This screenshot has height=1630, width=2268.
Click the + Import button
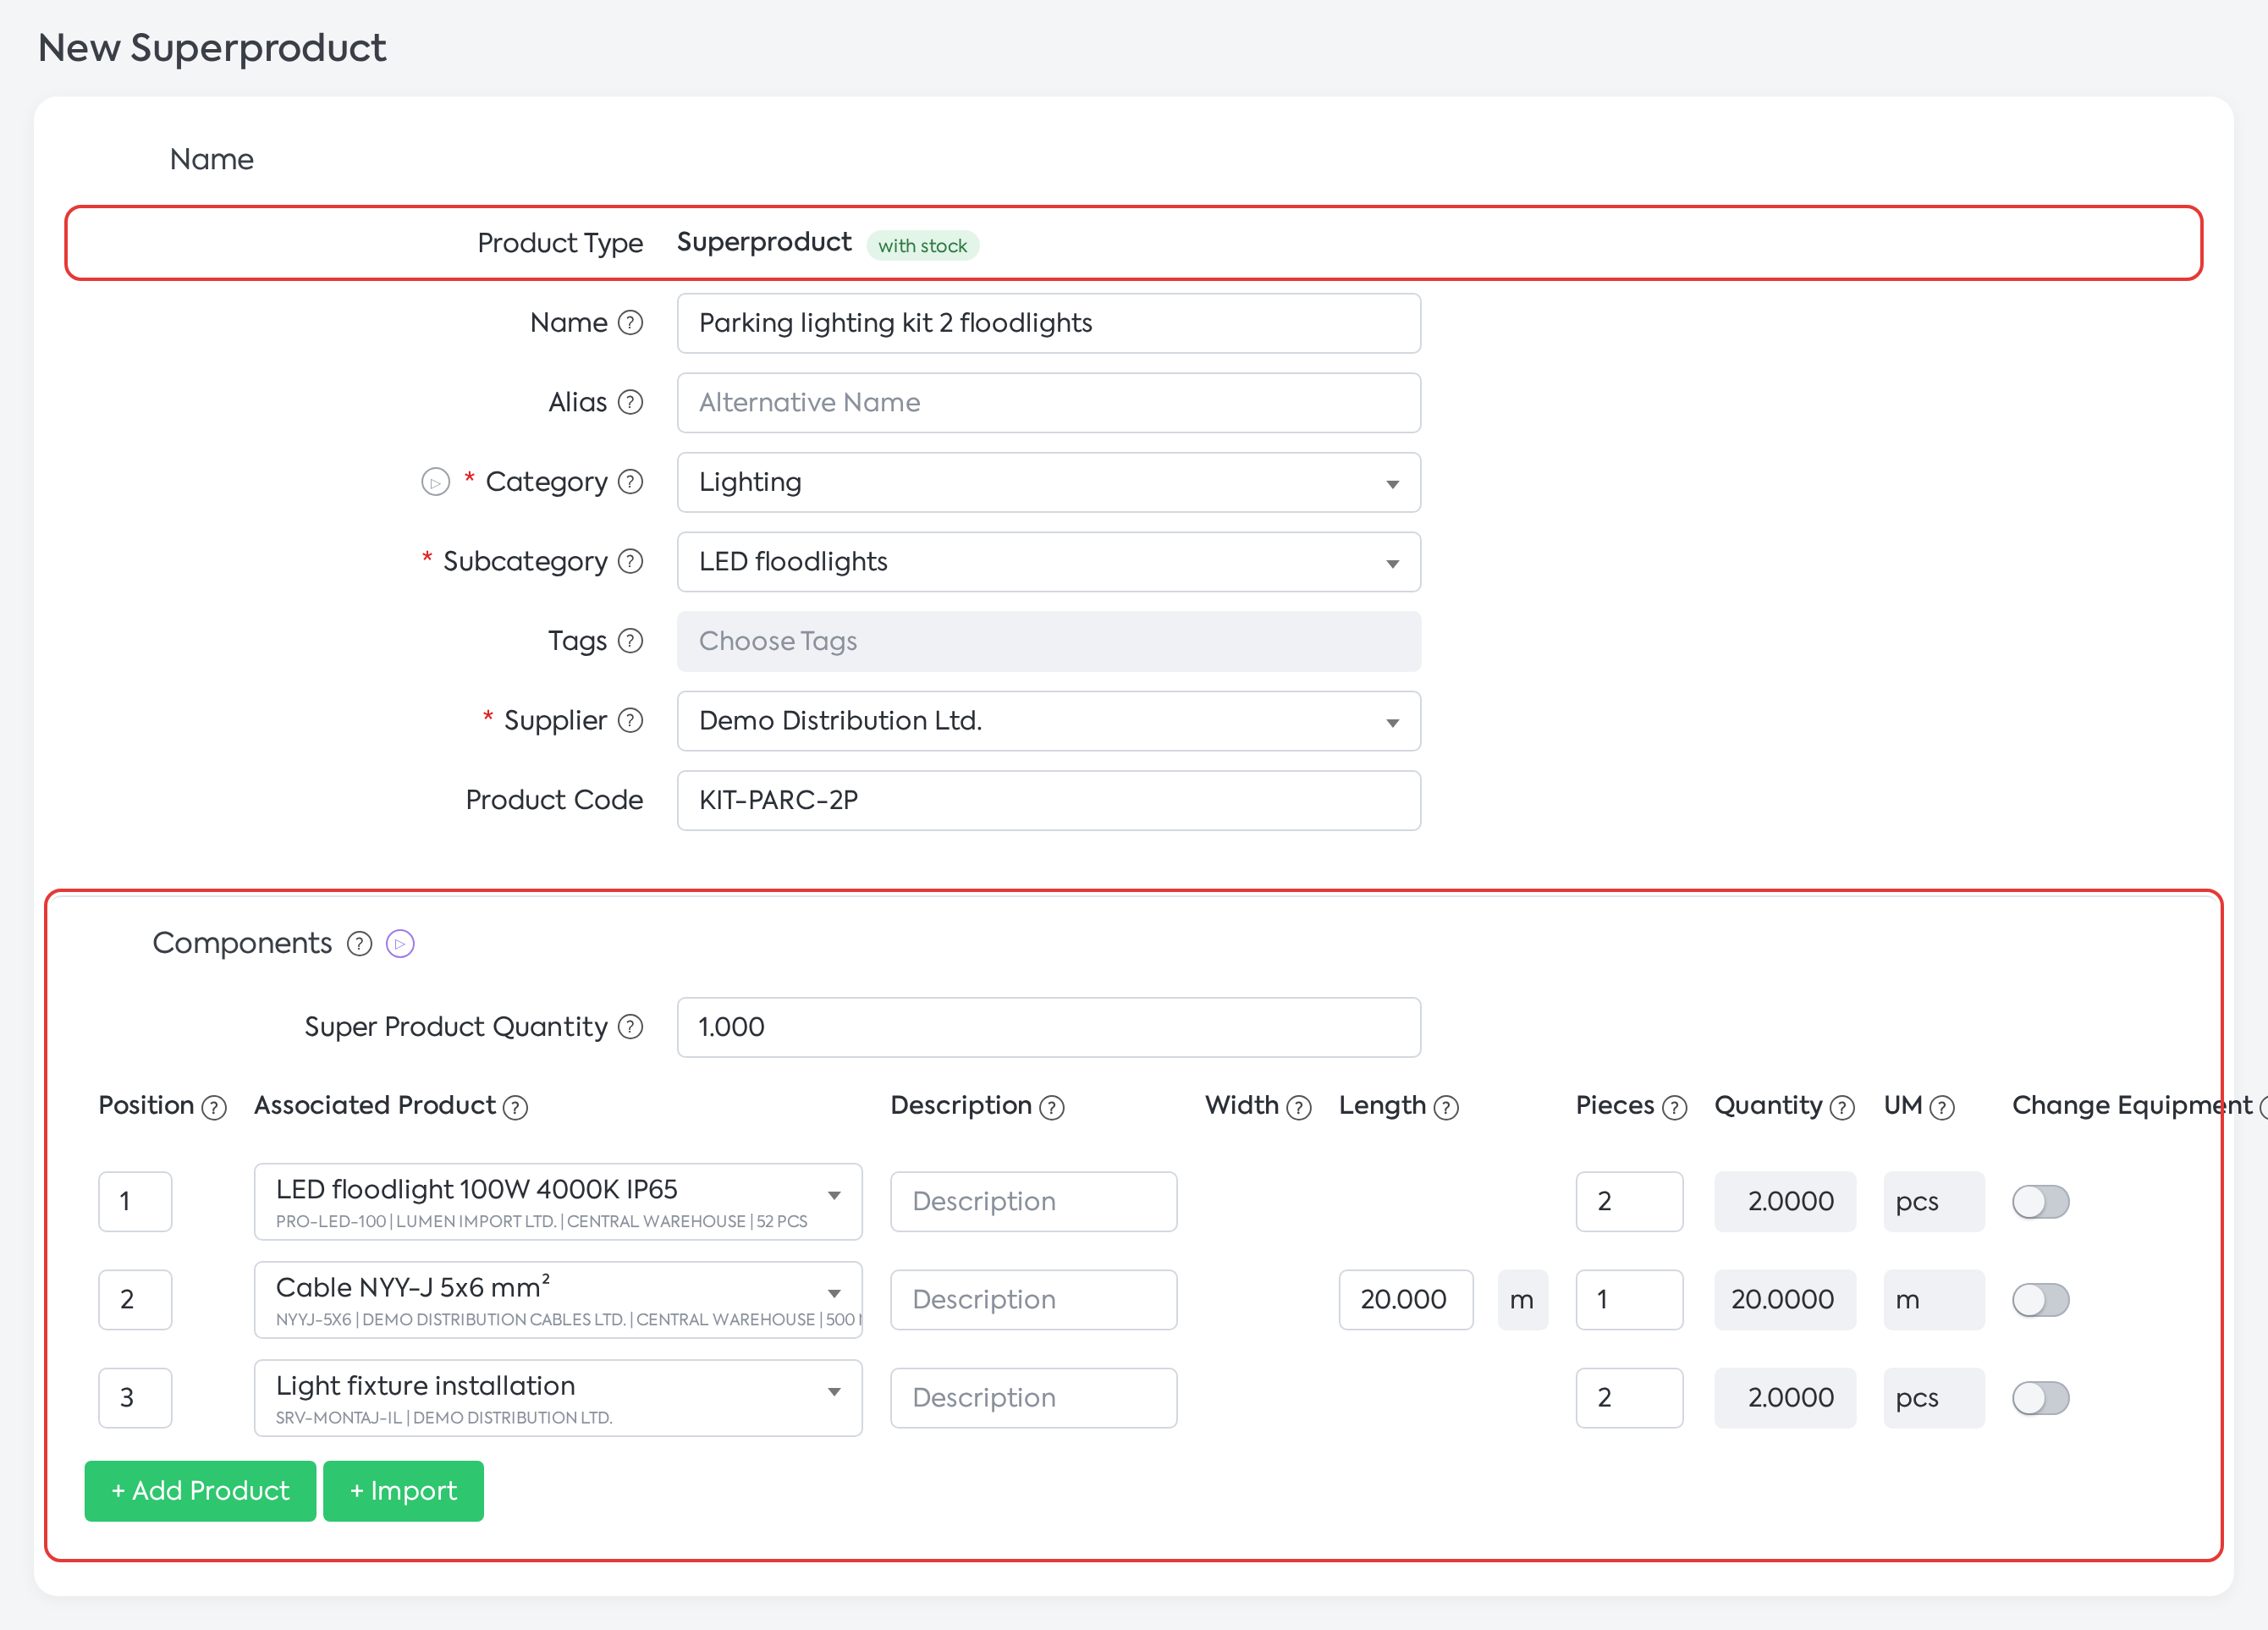click(403, 1491)
